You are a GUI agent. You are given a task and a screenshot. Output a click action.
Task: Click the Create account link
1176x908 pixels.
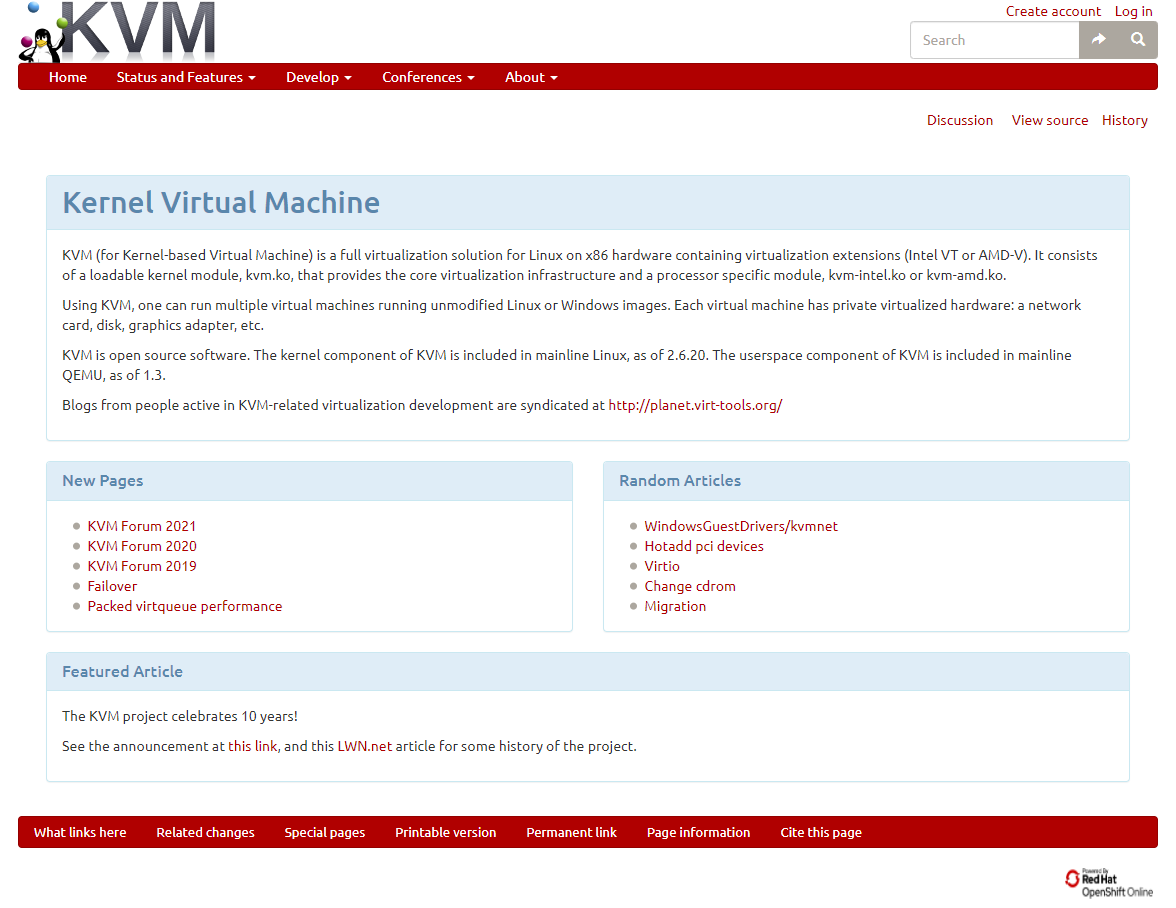(x=1053, y=11)
